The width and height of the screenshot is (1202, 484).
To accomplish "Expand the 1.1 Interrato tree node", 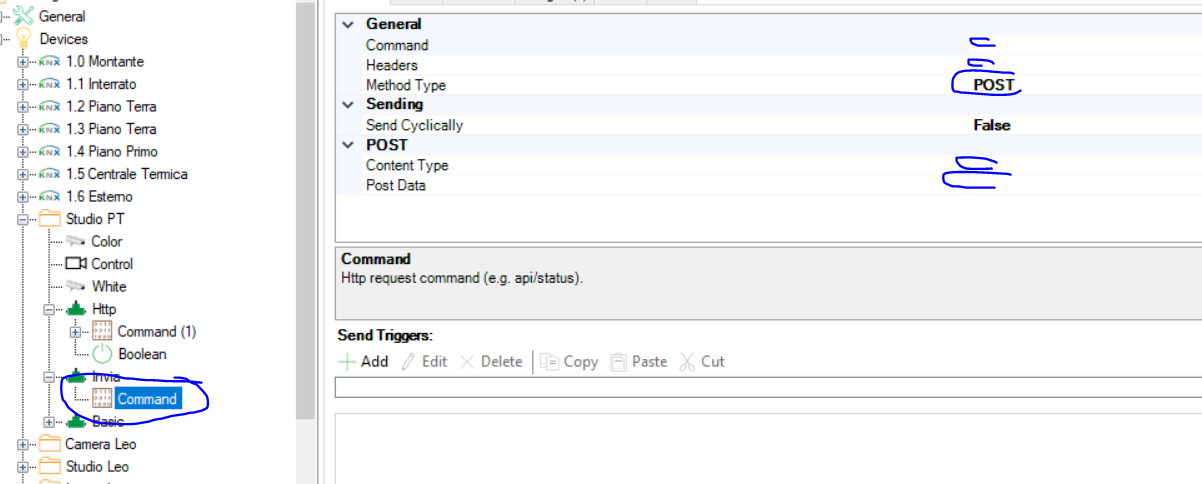I will [x=23, y=84].
